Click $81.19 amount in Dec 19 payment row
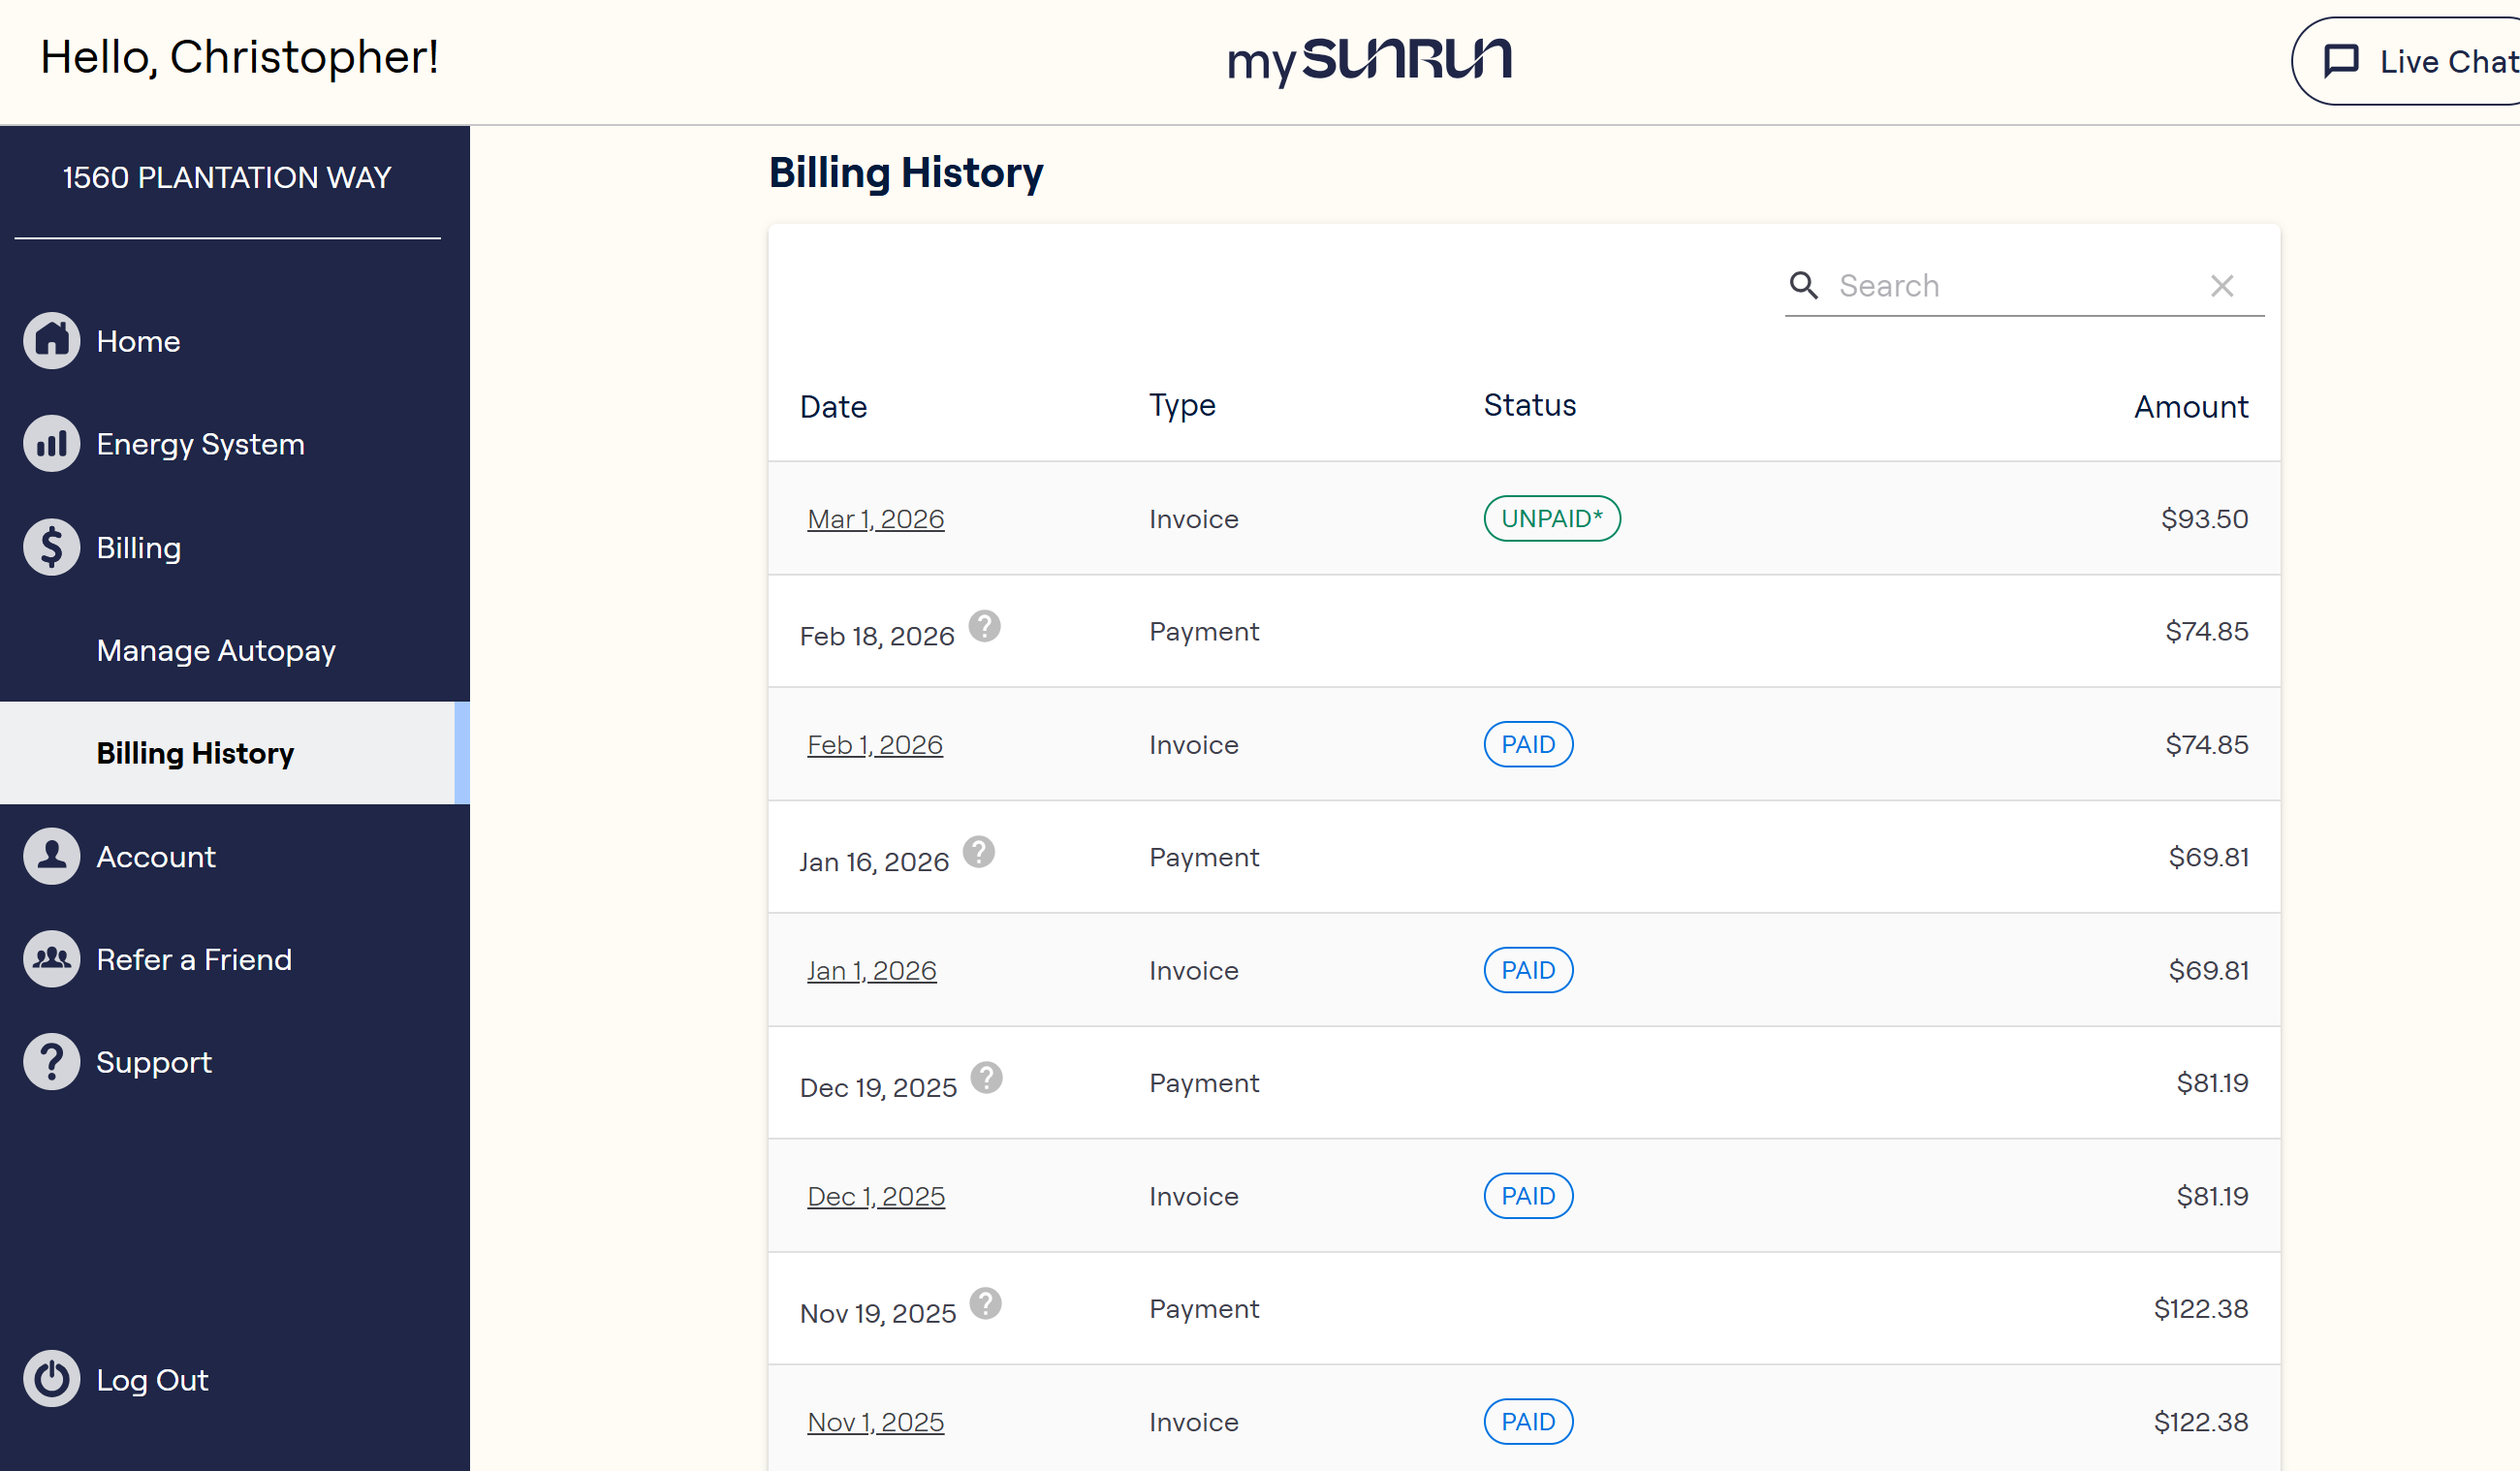 click(x=2212, y=1083)
